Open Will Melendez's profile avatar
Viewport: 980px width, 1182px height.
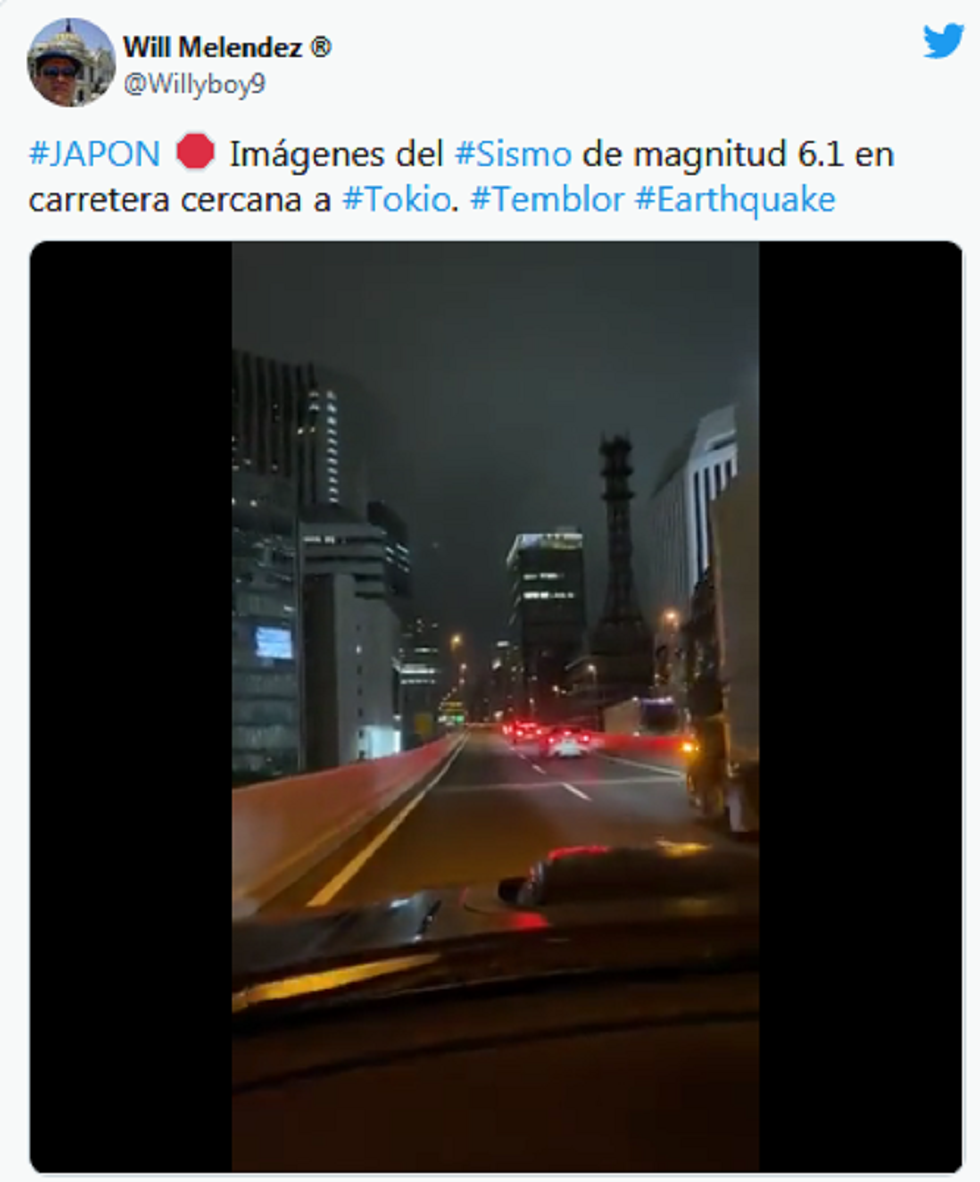pos(71,63)
